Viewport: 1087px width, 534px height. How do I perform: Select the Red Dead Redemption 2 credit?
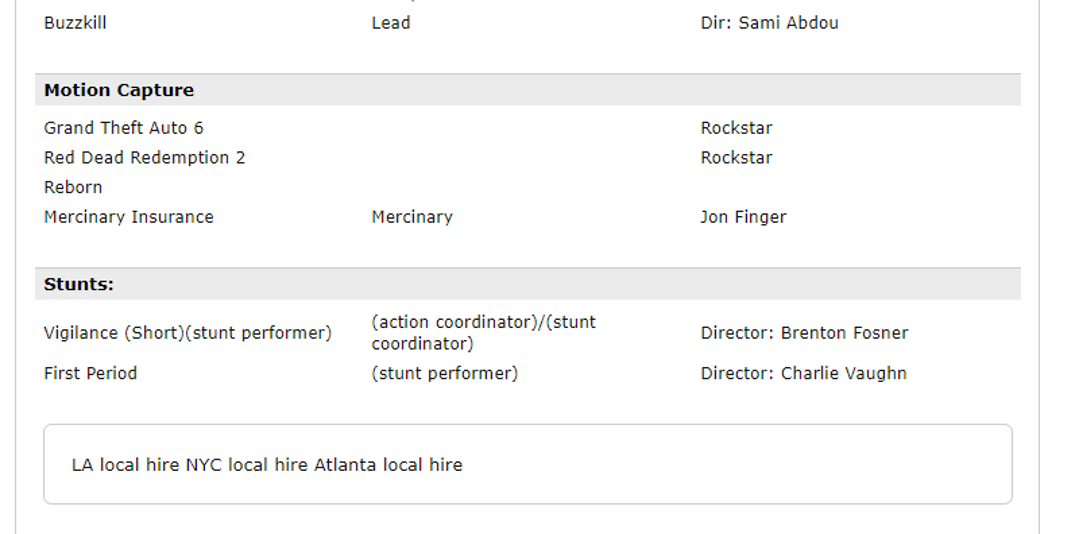click(144, 158)
